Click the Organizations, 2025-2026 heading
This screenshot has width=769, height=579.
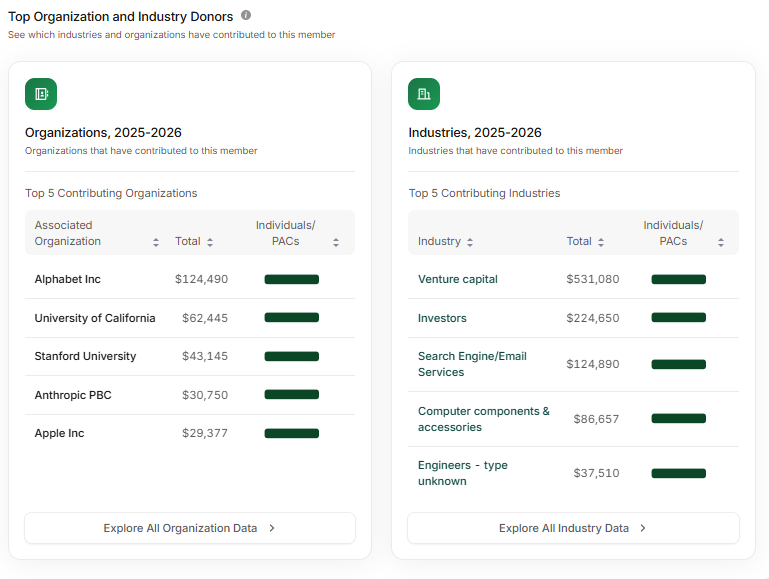(103, 133)
